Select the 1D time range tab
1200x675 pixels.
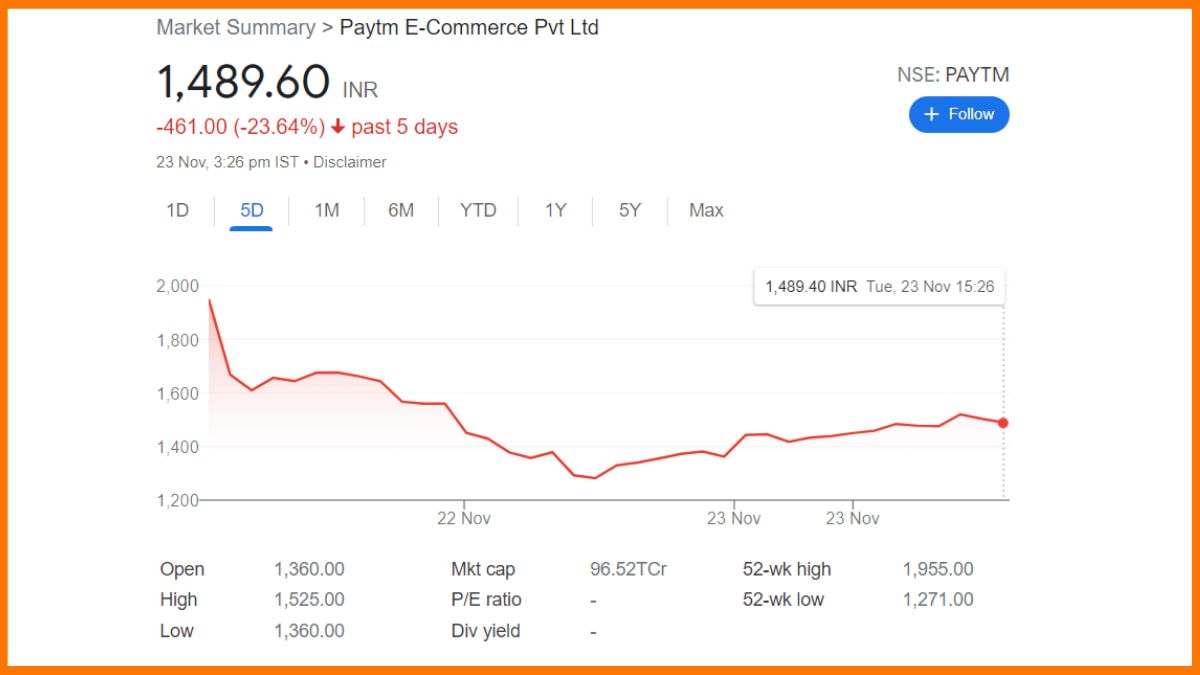point(177,210)
